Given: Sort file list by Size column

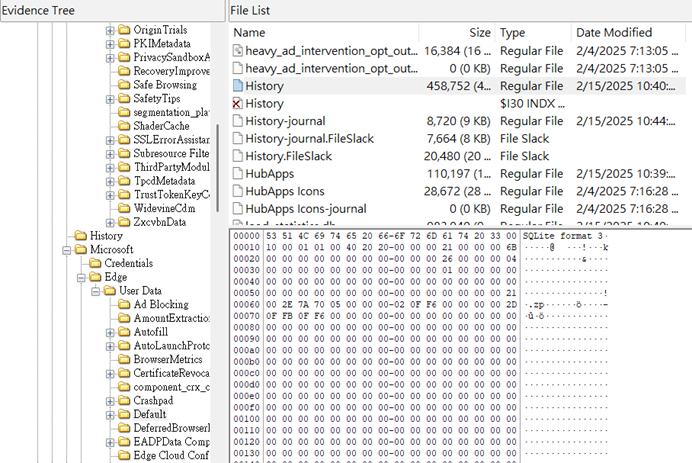Looking at the screenshot, I should tap(457, 33).
